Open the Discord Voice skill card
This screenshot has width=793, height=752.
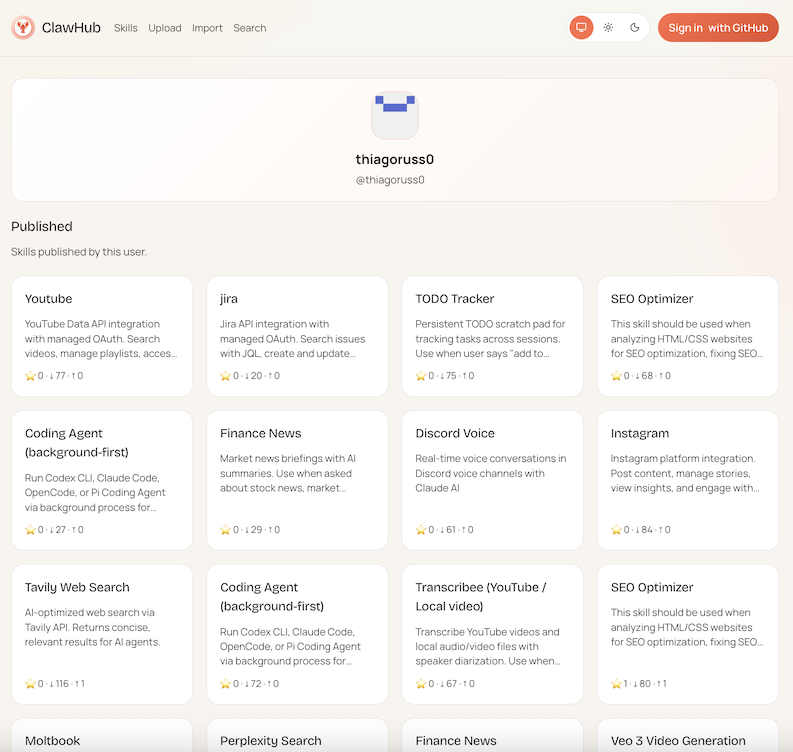tap(492, 480)
